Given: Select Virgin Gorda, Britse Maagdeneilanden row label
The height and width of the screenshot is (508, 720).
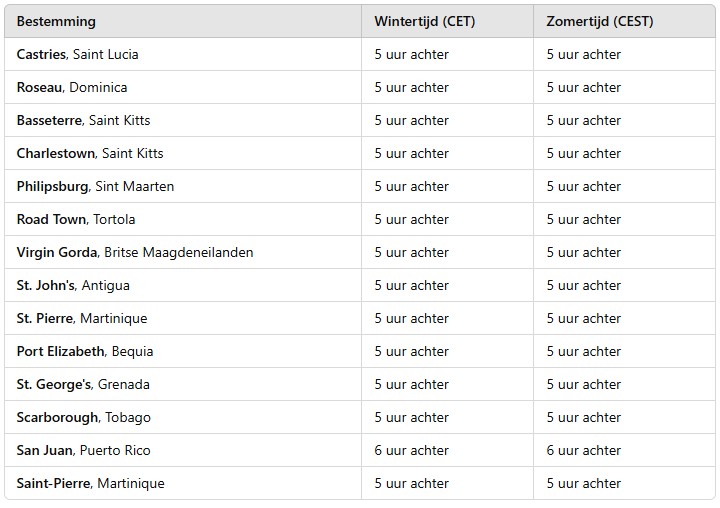Looking at the screenshot, I should tap(135, 252).
